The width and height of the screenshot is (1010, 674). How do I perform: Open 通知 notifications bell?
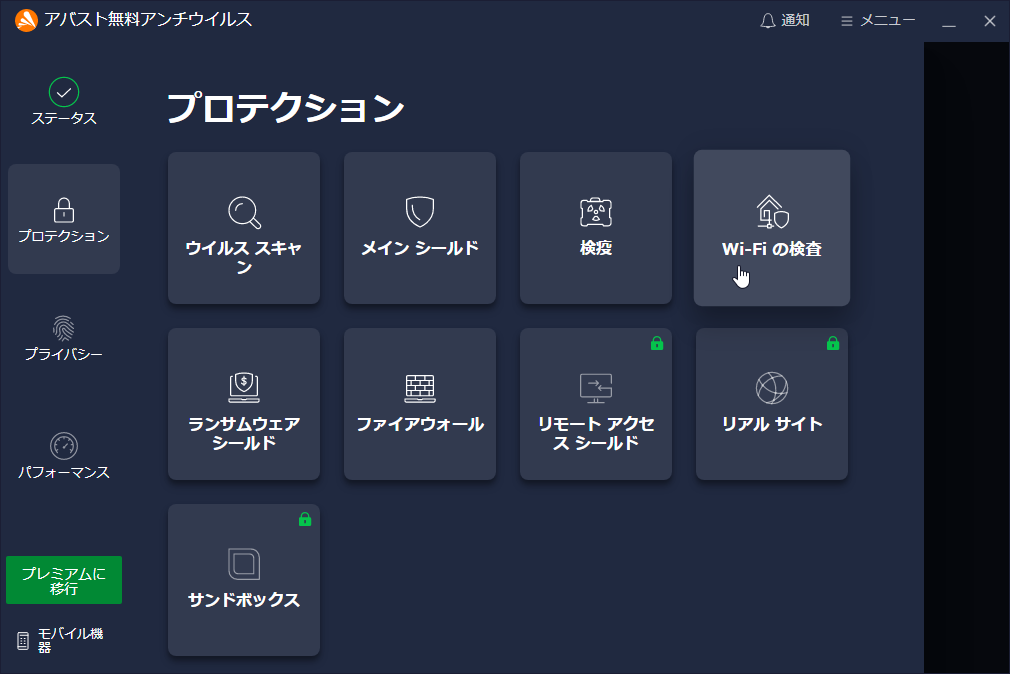(785, 21)
